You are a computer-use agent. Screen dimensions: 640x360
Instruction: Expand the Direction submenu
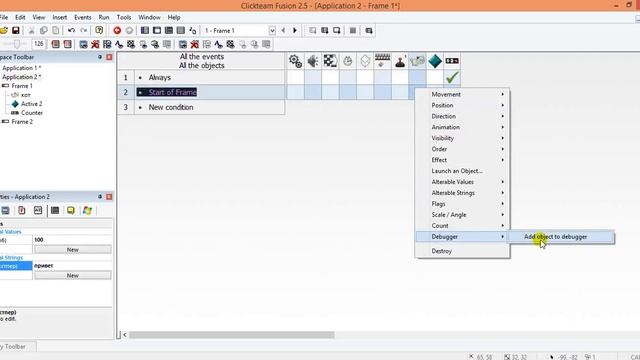(462, 116)
